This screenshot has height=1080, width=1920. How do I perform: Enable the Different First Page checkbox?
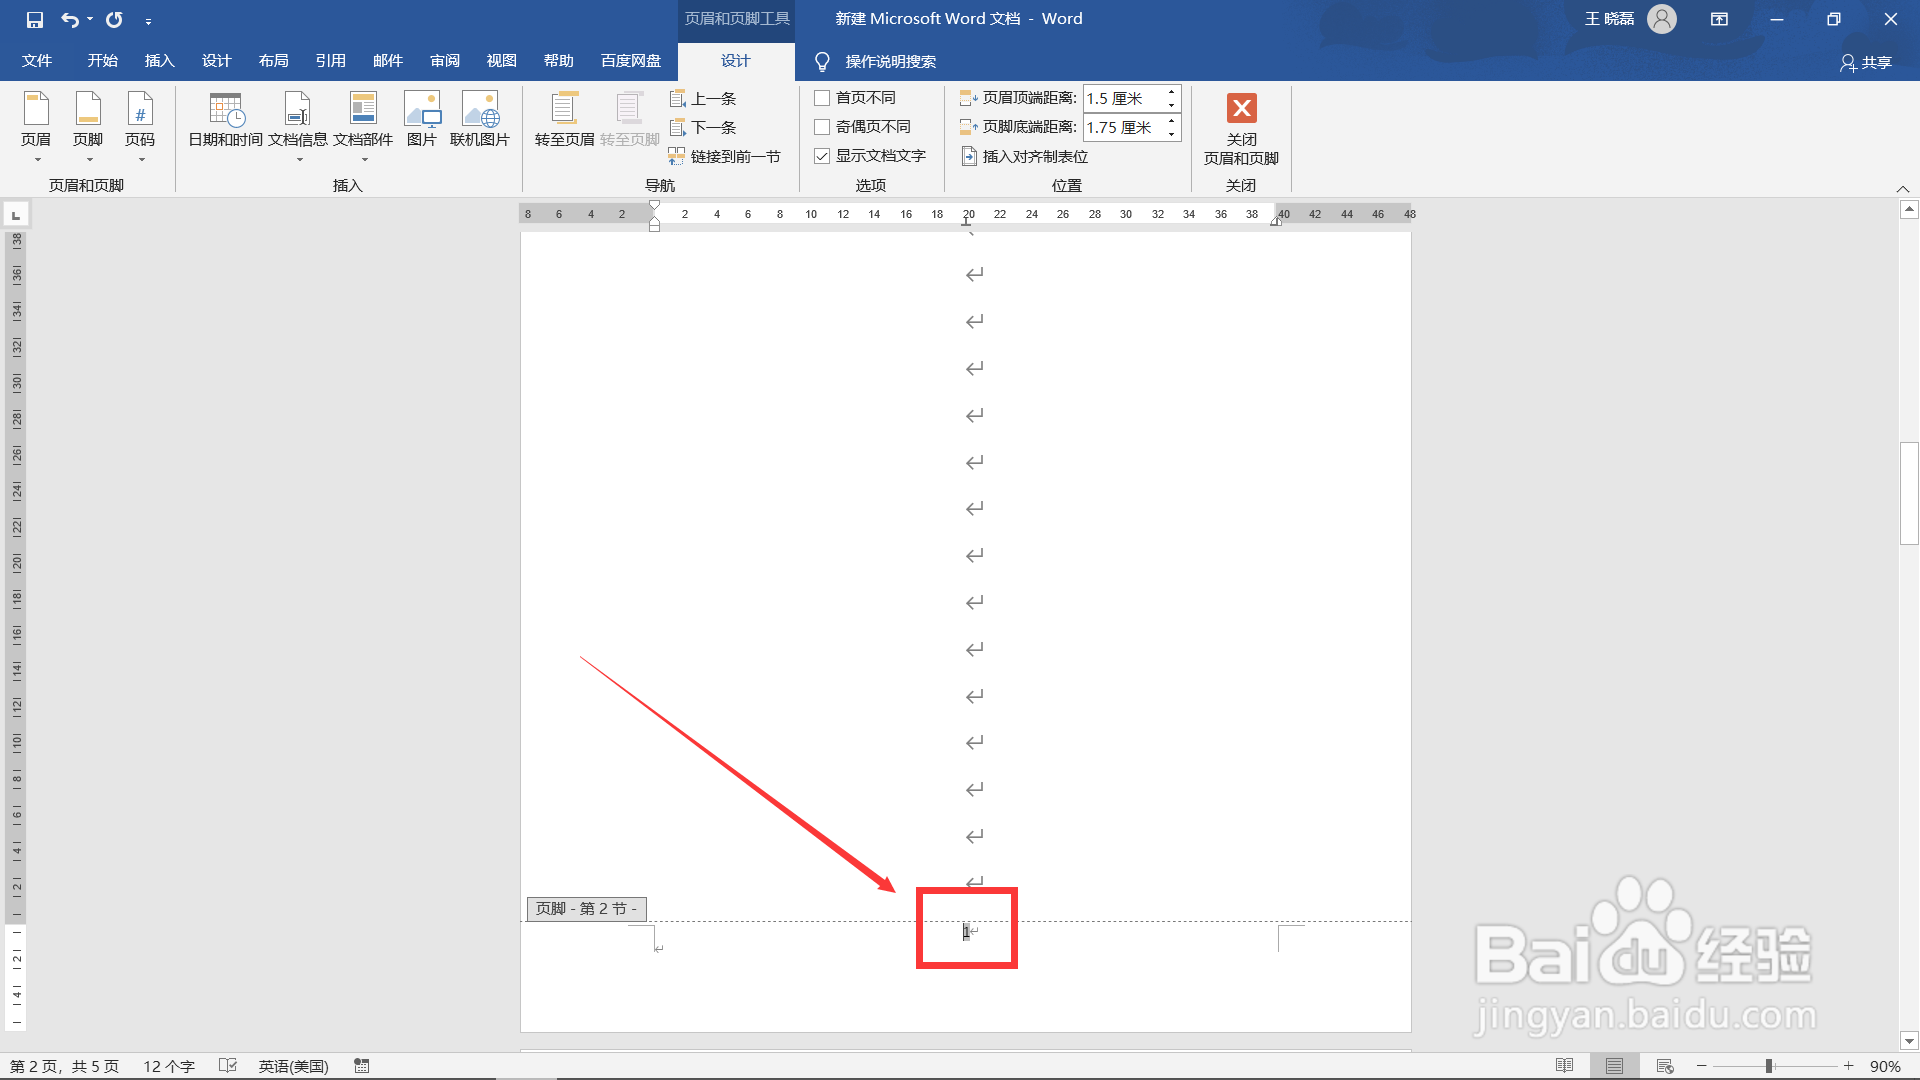822,98
